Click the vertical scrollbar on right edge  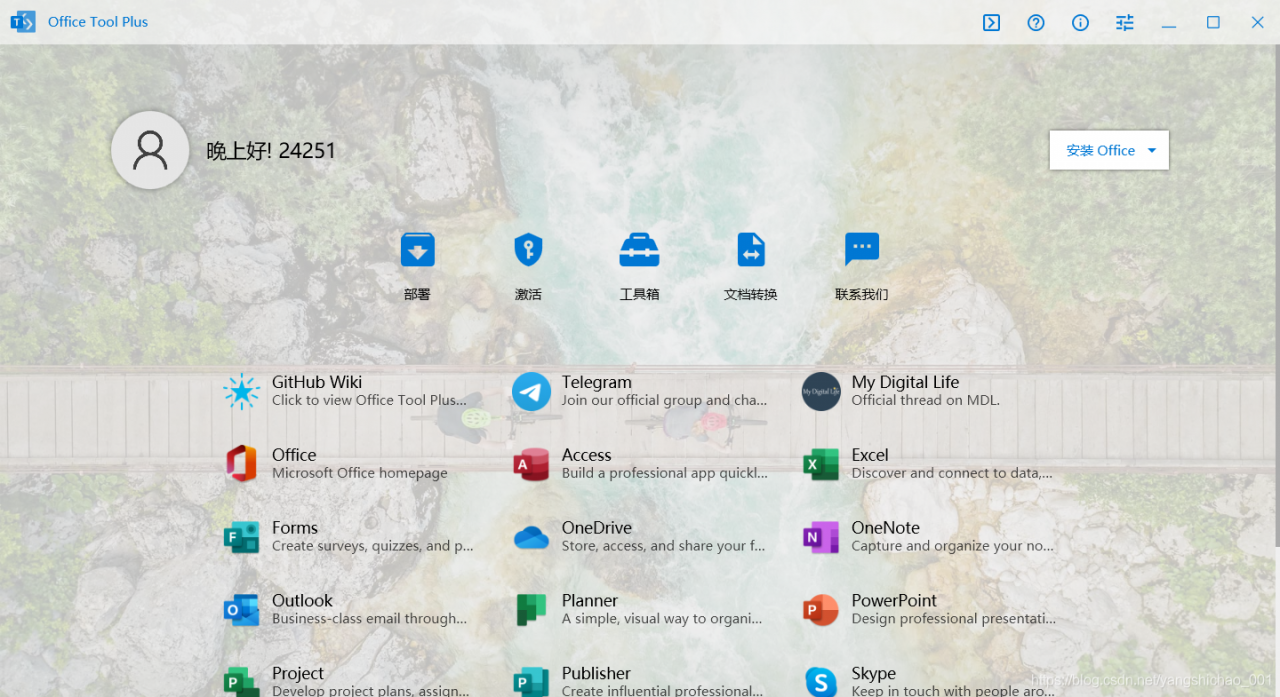point(1277,298)
